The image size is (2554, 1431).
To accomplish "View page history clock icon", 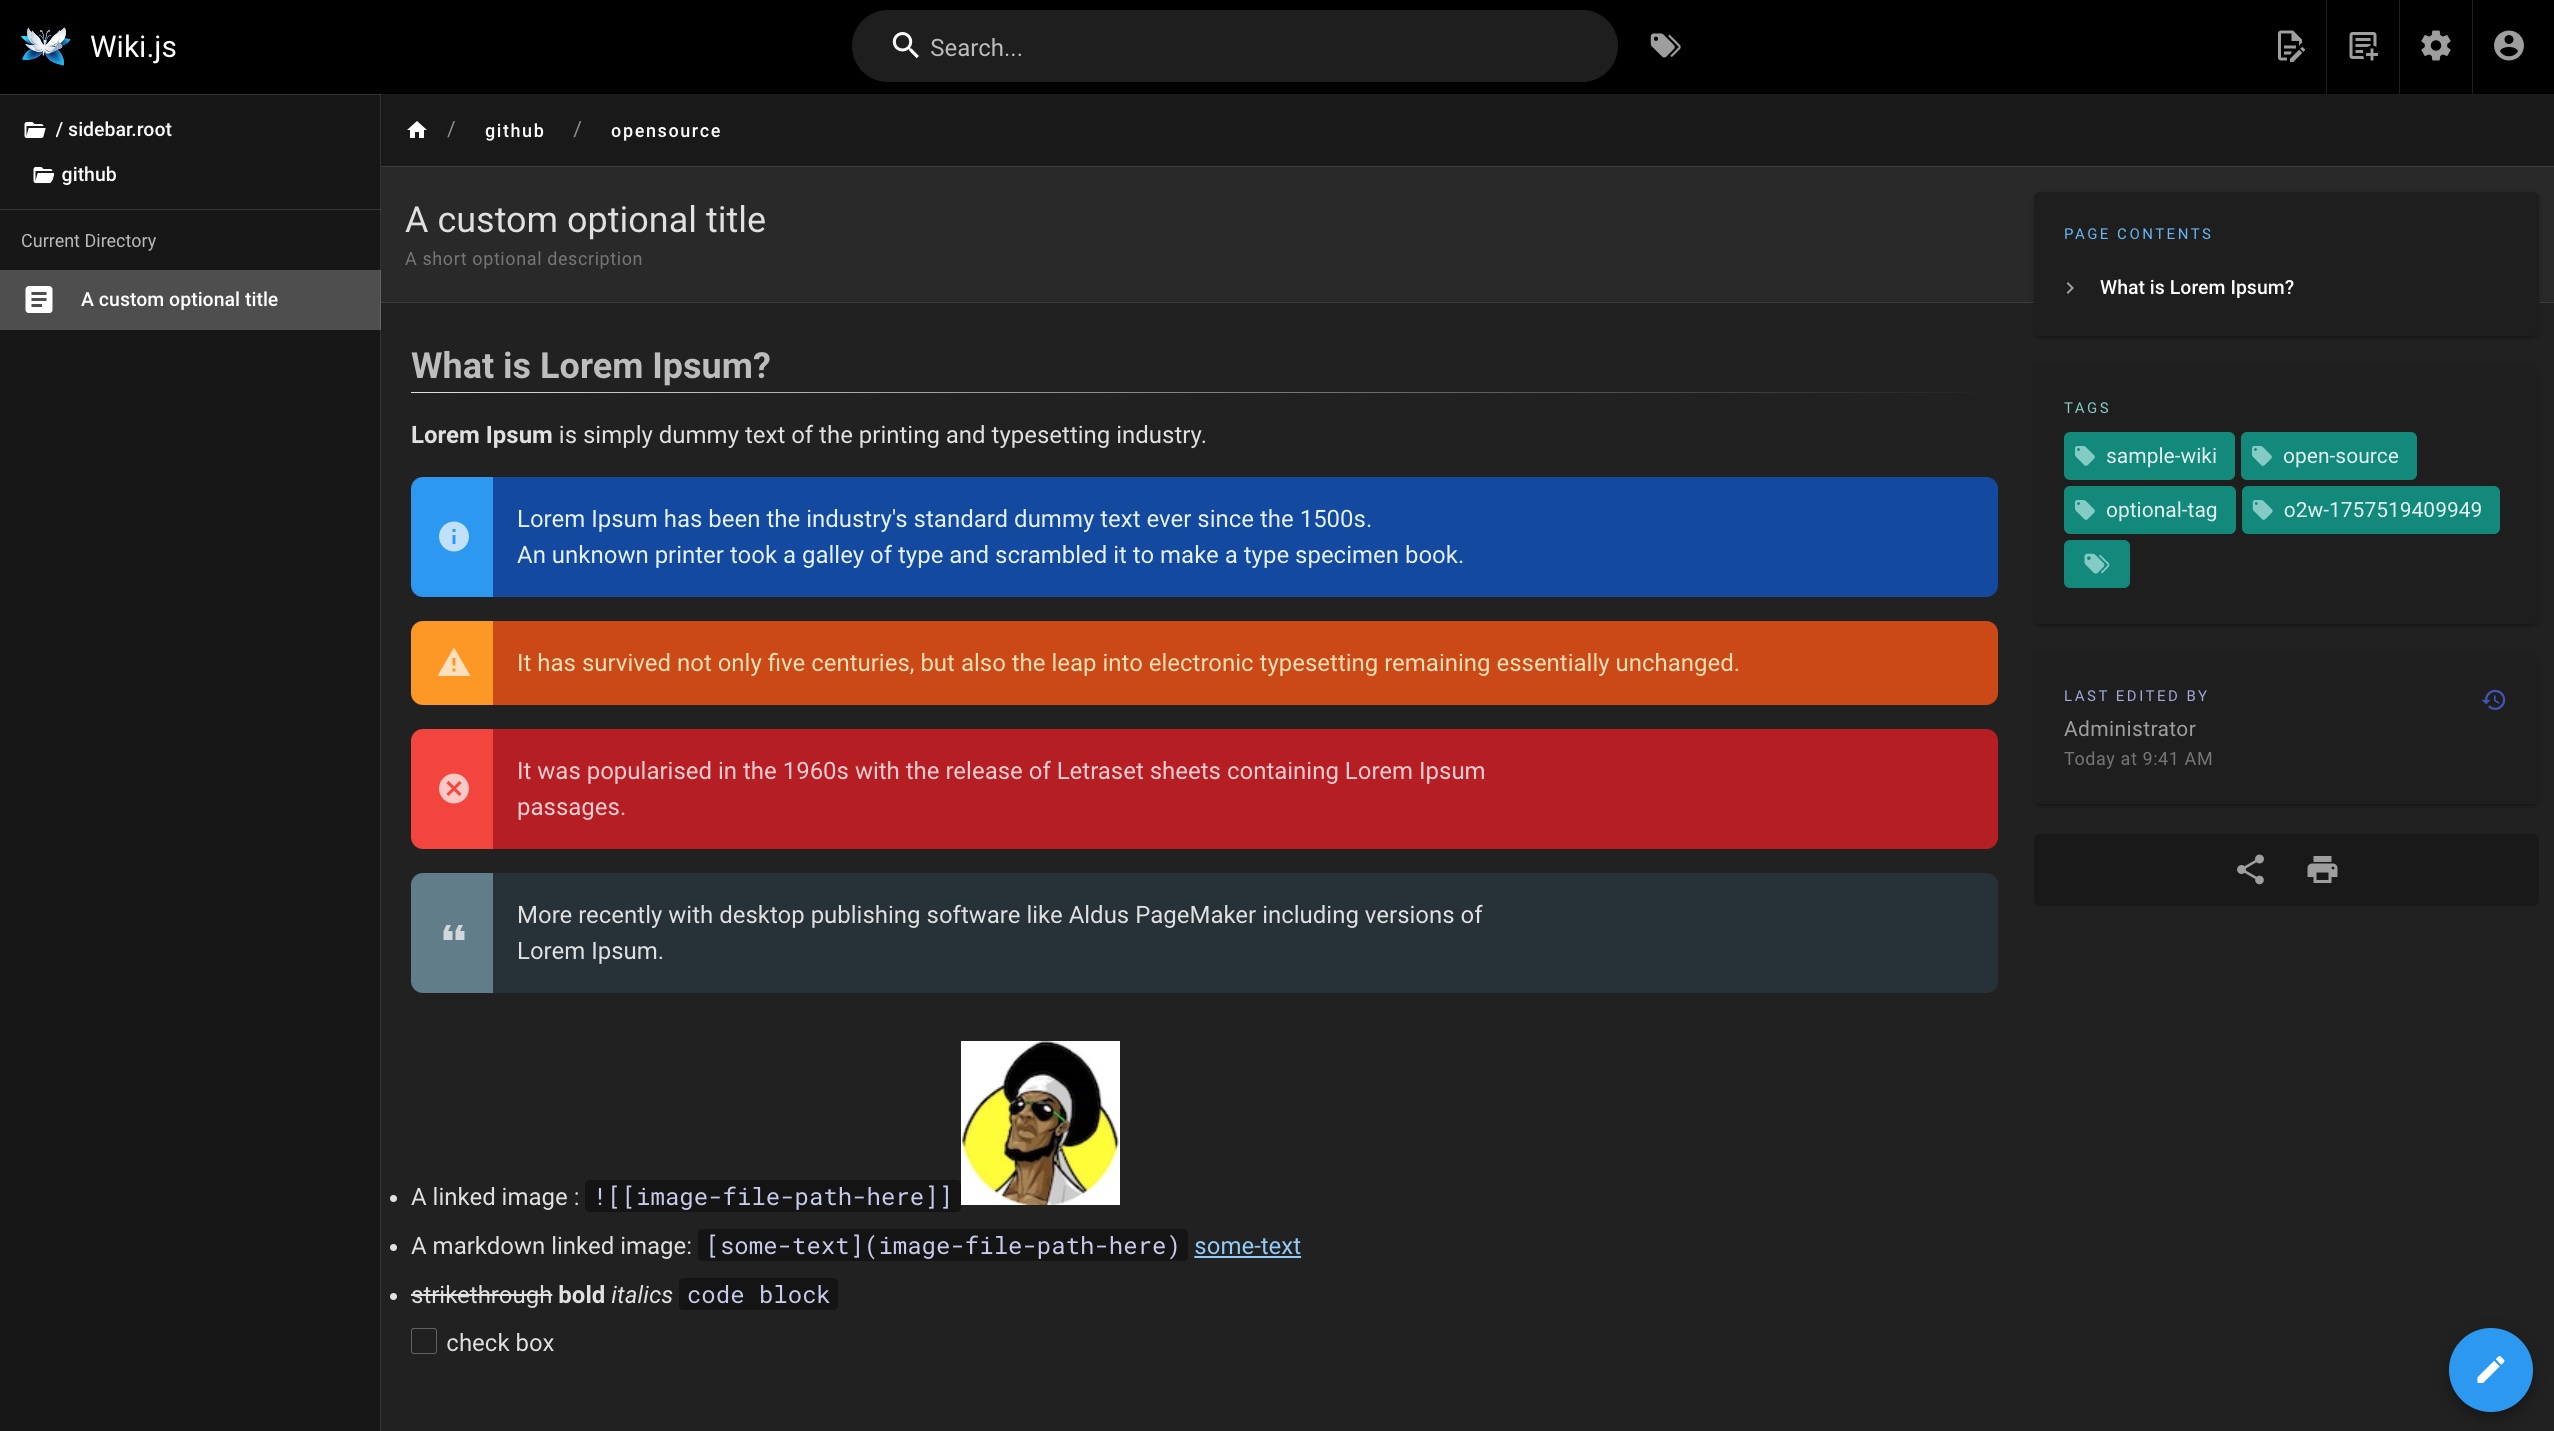I will [2494, 700].
